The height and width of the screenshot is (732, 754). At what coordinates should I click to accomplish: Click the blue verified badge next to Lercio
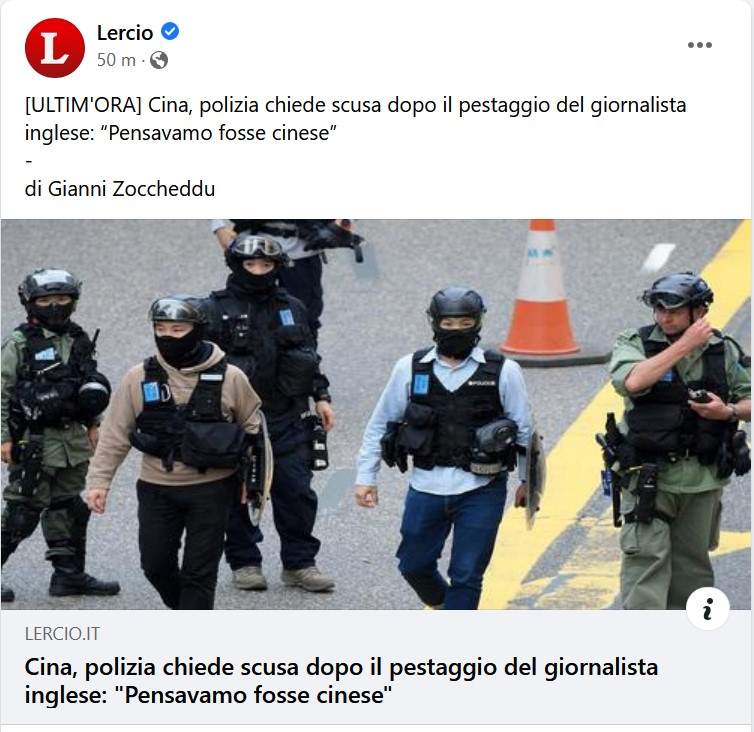[x=170, y=32]
